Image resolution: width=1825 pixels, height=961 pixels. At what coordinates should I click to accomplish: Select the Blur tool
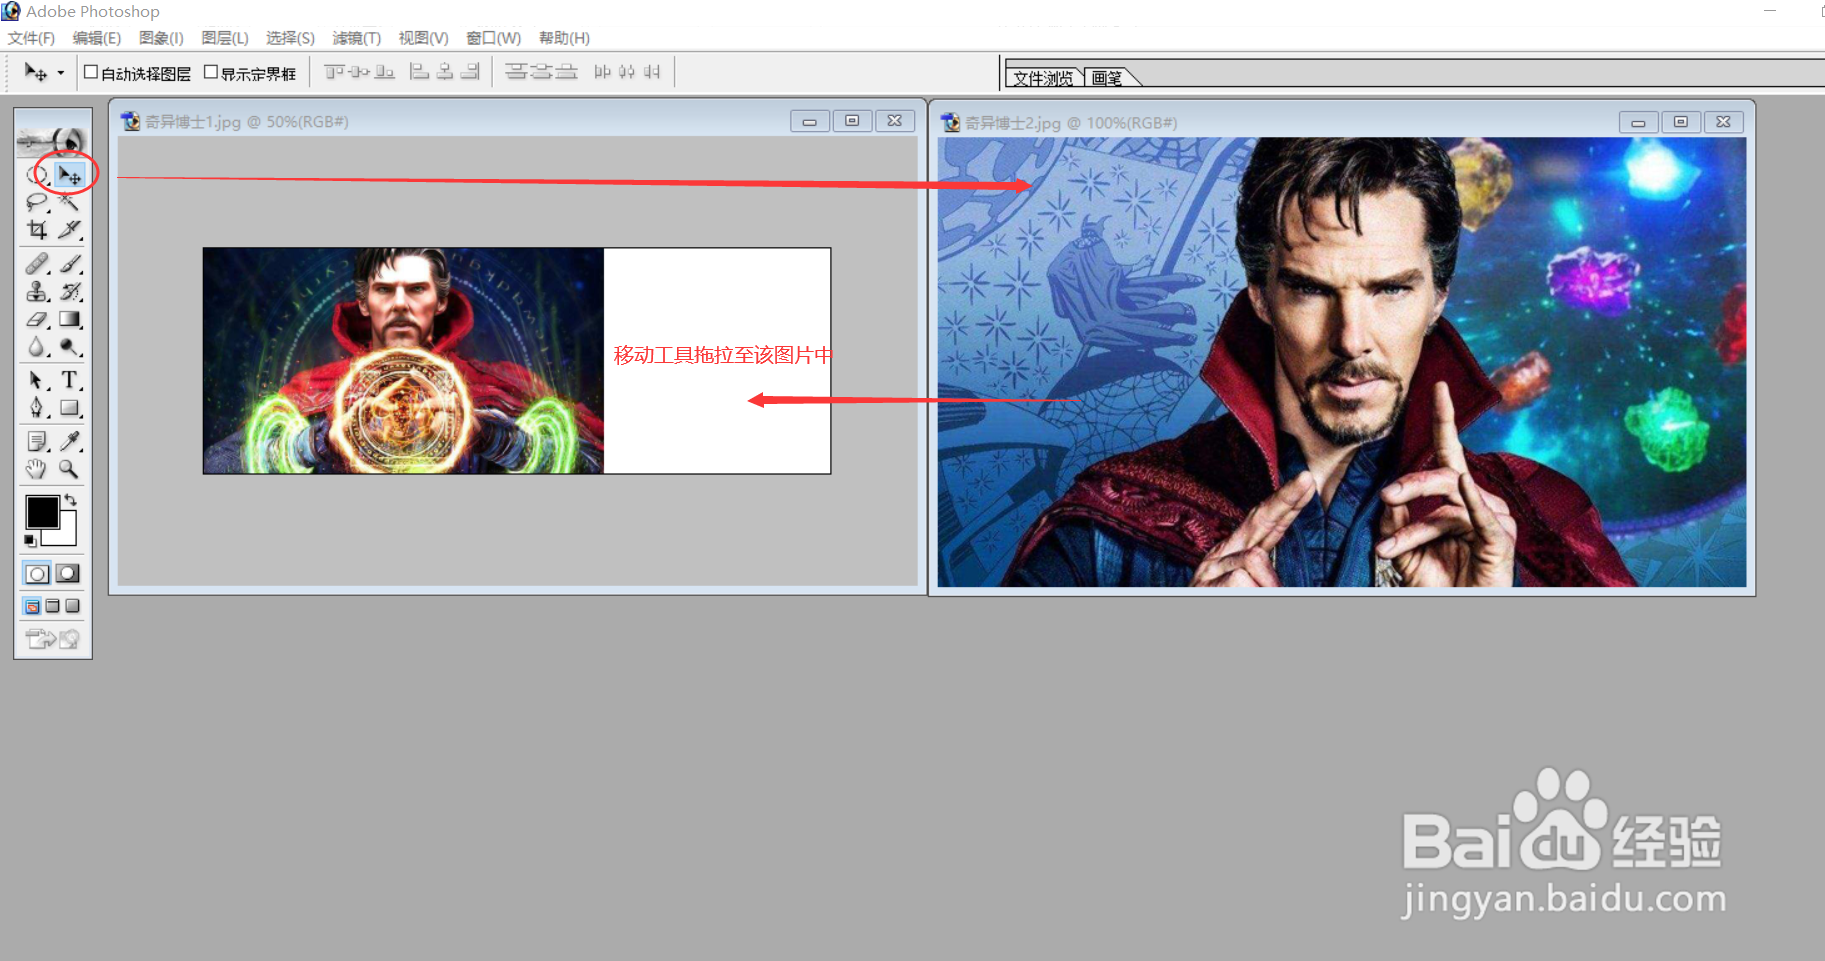[x=38, y=347]
